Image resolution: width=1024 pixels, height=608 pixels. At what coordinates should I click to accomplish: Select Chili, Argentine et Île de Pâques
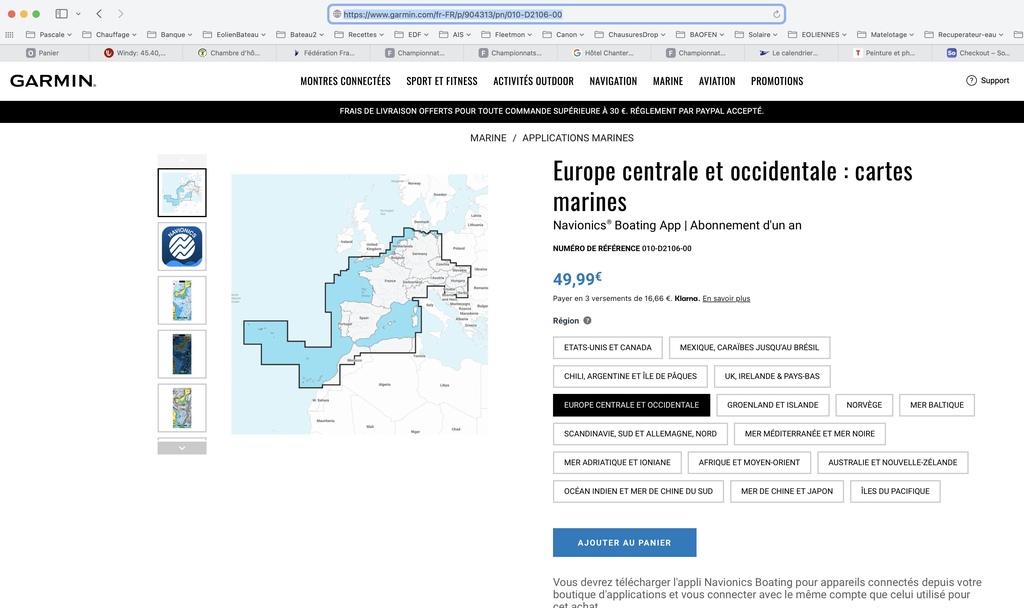[x=630, y=376]
